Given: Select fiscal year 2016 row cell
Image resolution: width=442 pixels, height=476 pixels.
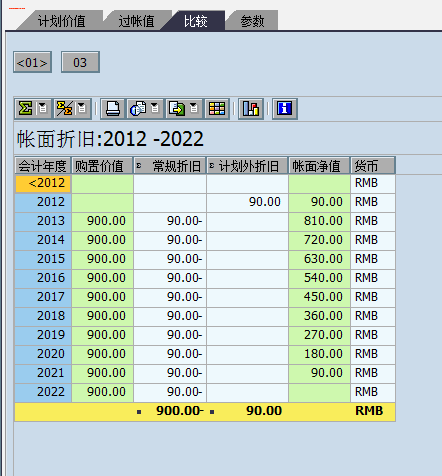Looking at the screenshot, I should pos(43,278).
